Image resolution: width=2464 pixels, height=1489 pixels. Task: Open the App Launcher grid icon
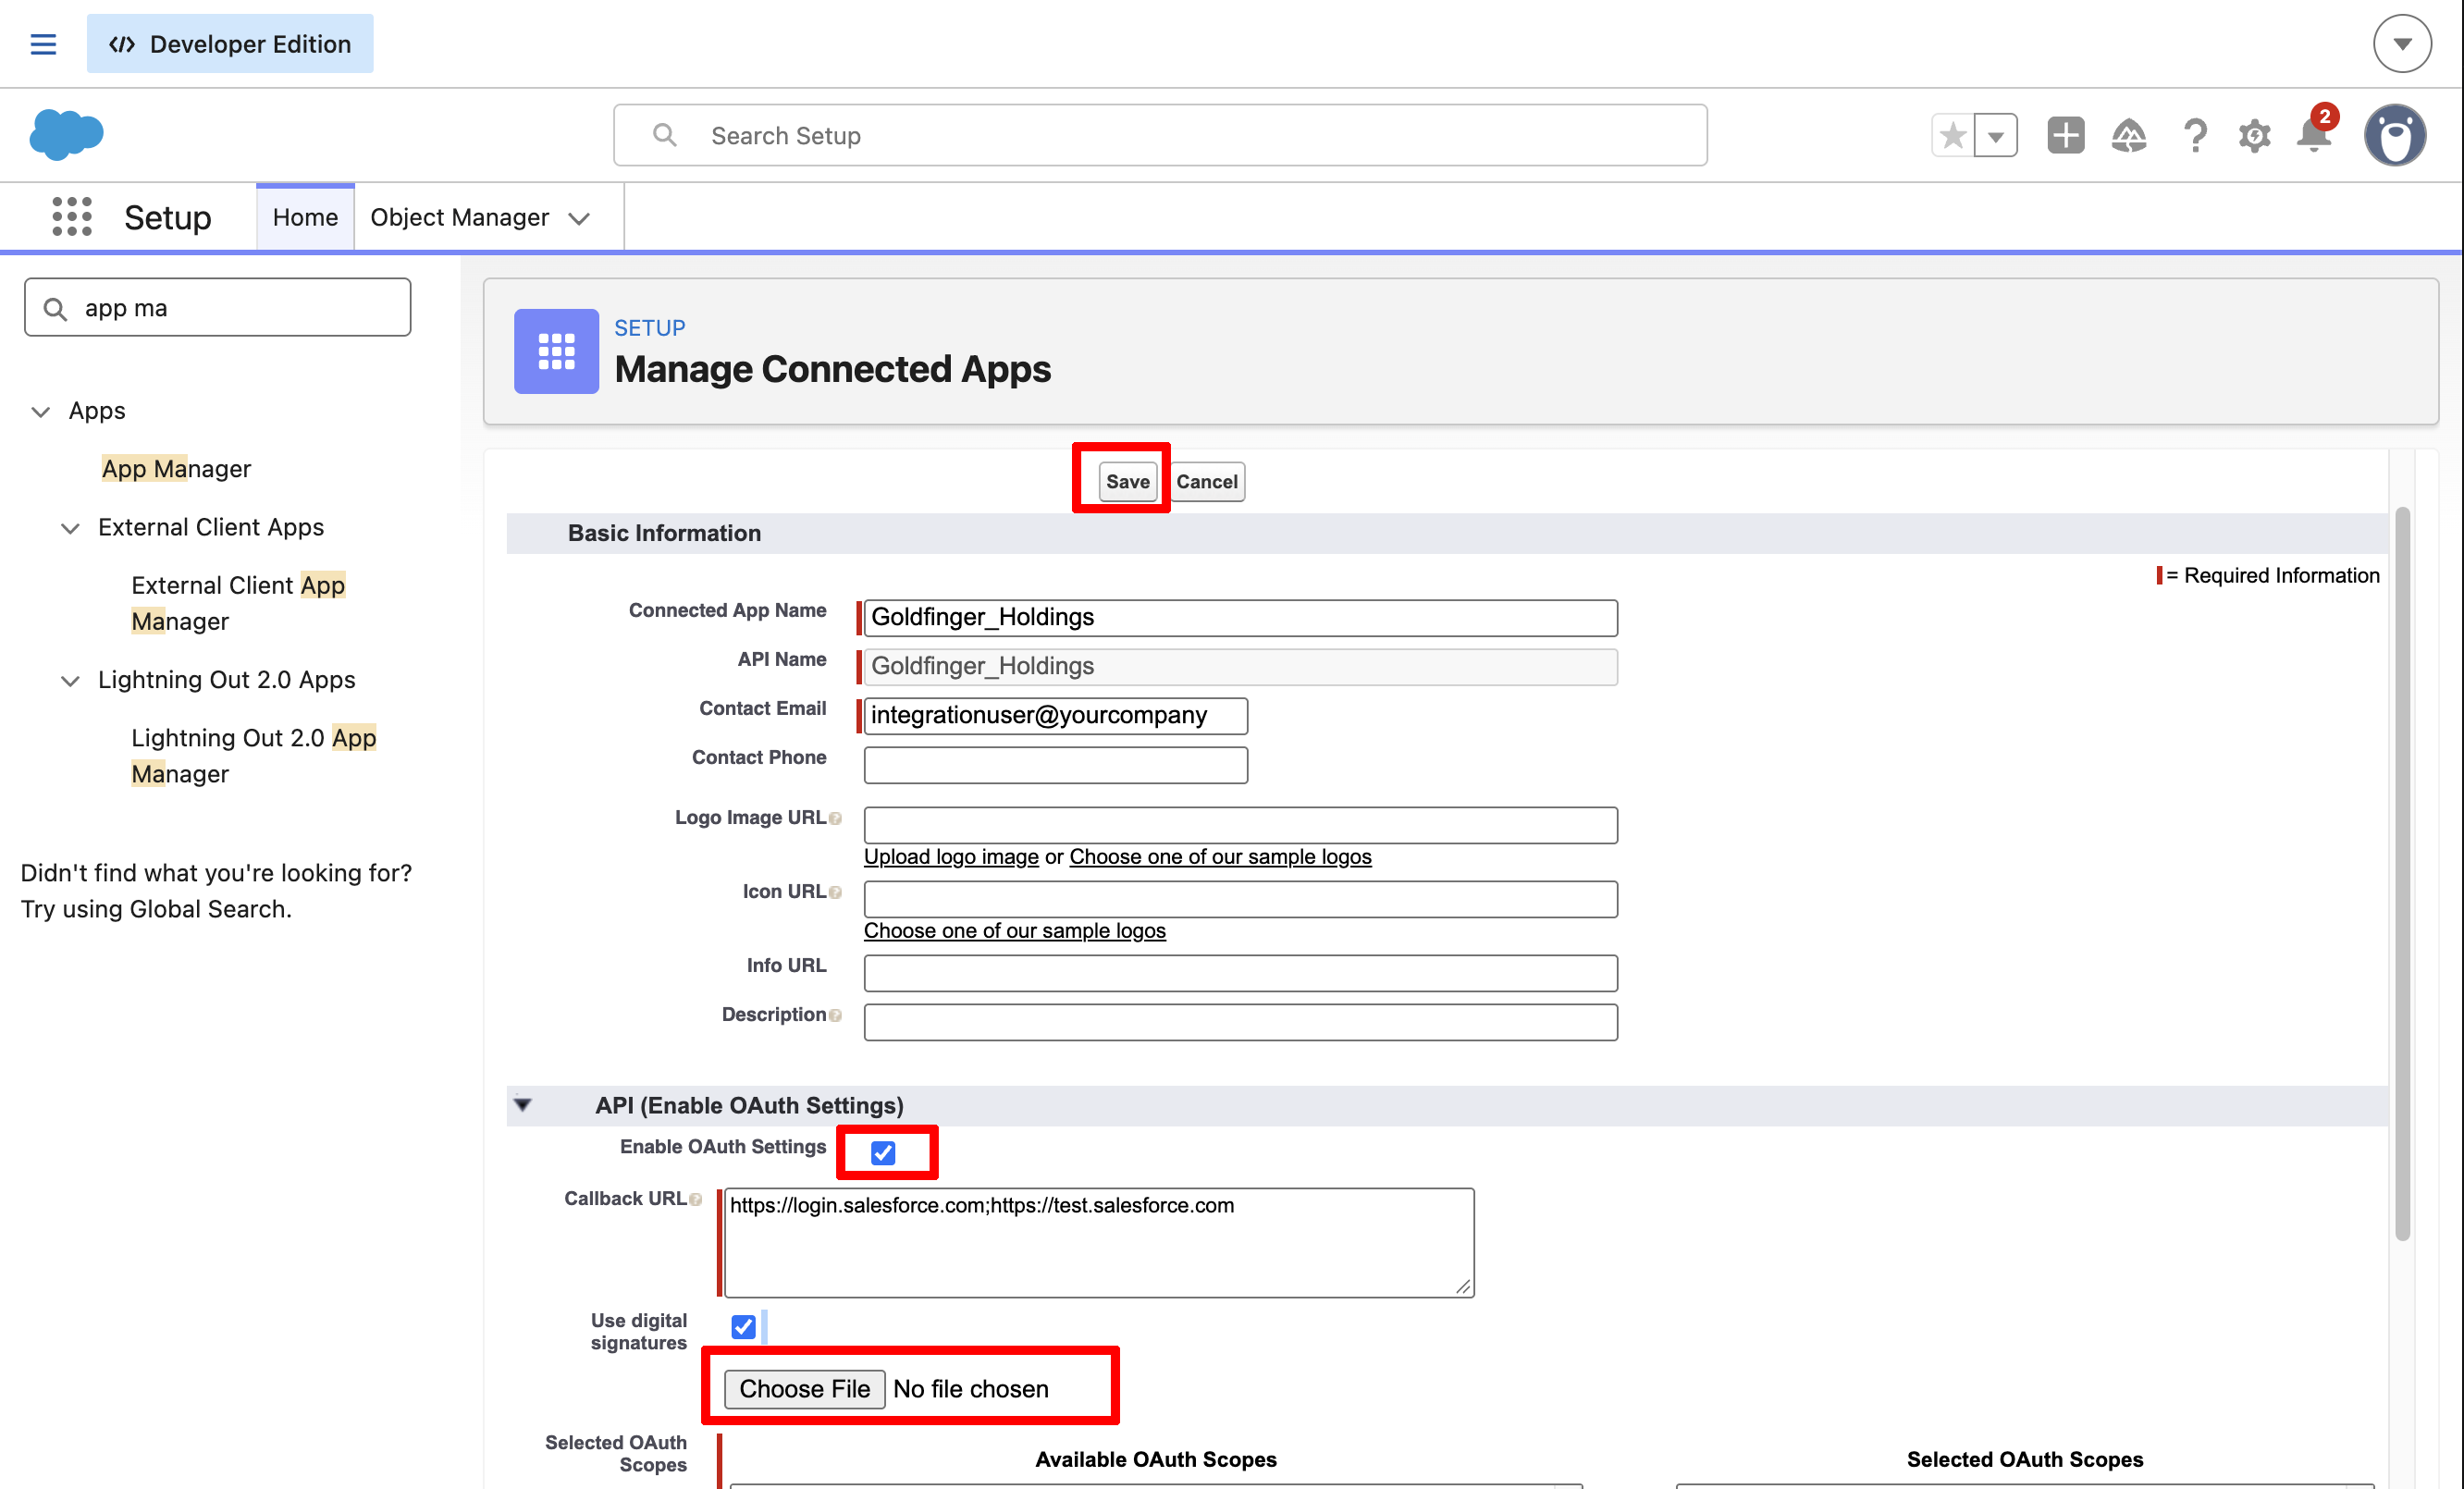(72, 217)
